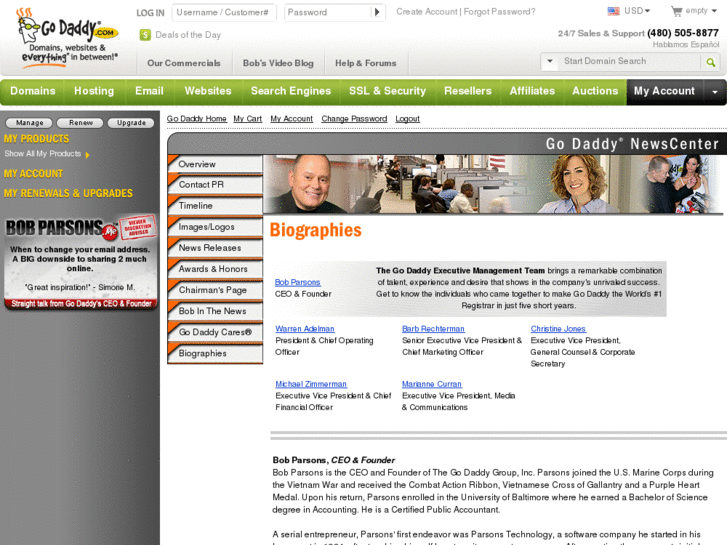Open Chairman's Page
Screen dimensions: 727x545
[x=215, y=290]
